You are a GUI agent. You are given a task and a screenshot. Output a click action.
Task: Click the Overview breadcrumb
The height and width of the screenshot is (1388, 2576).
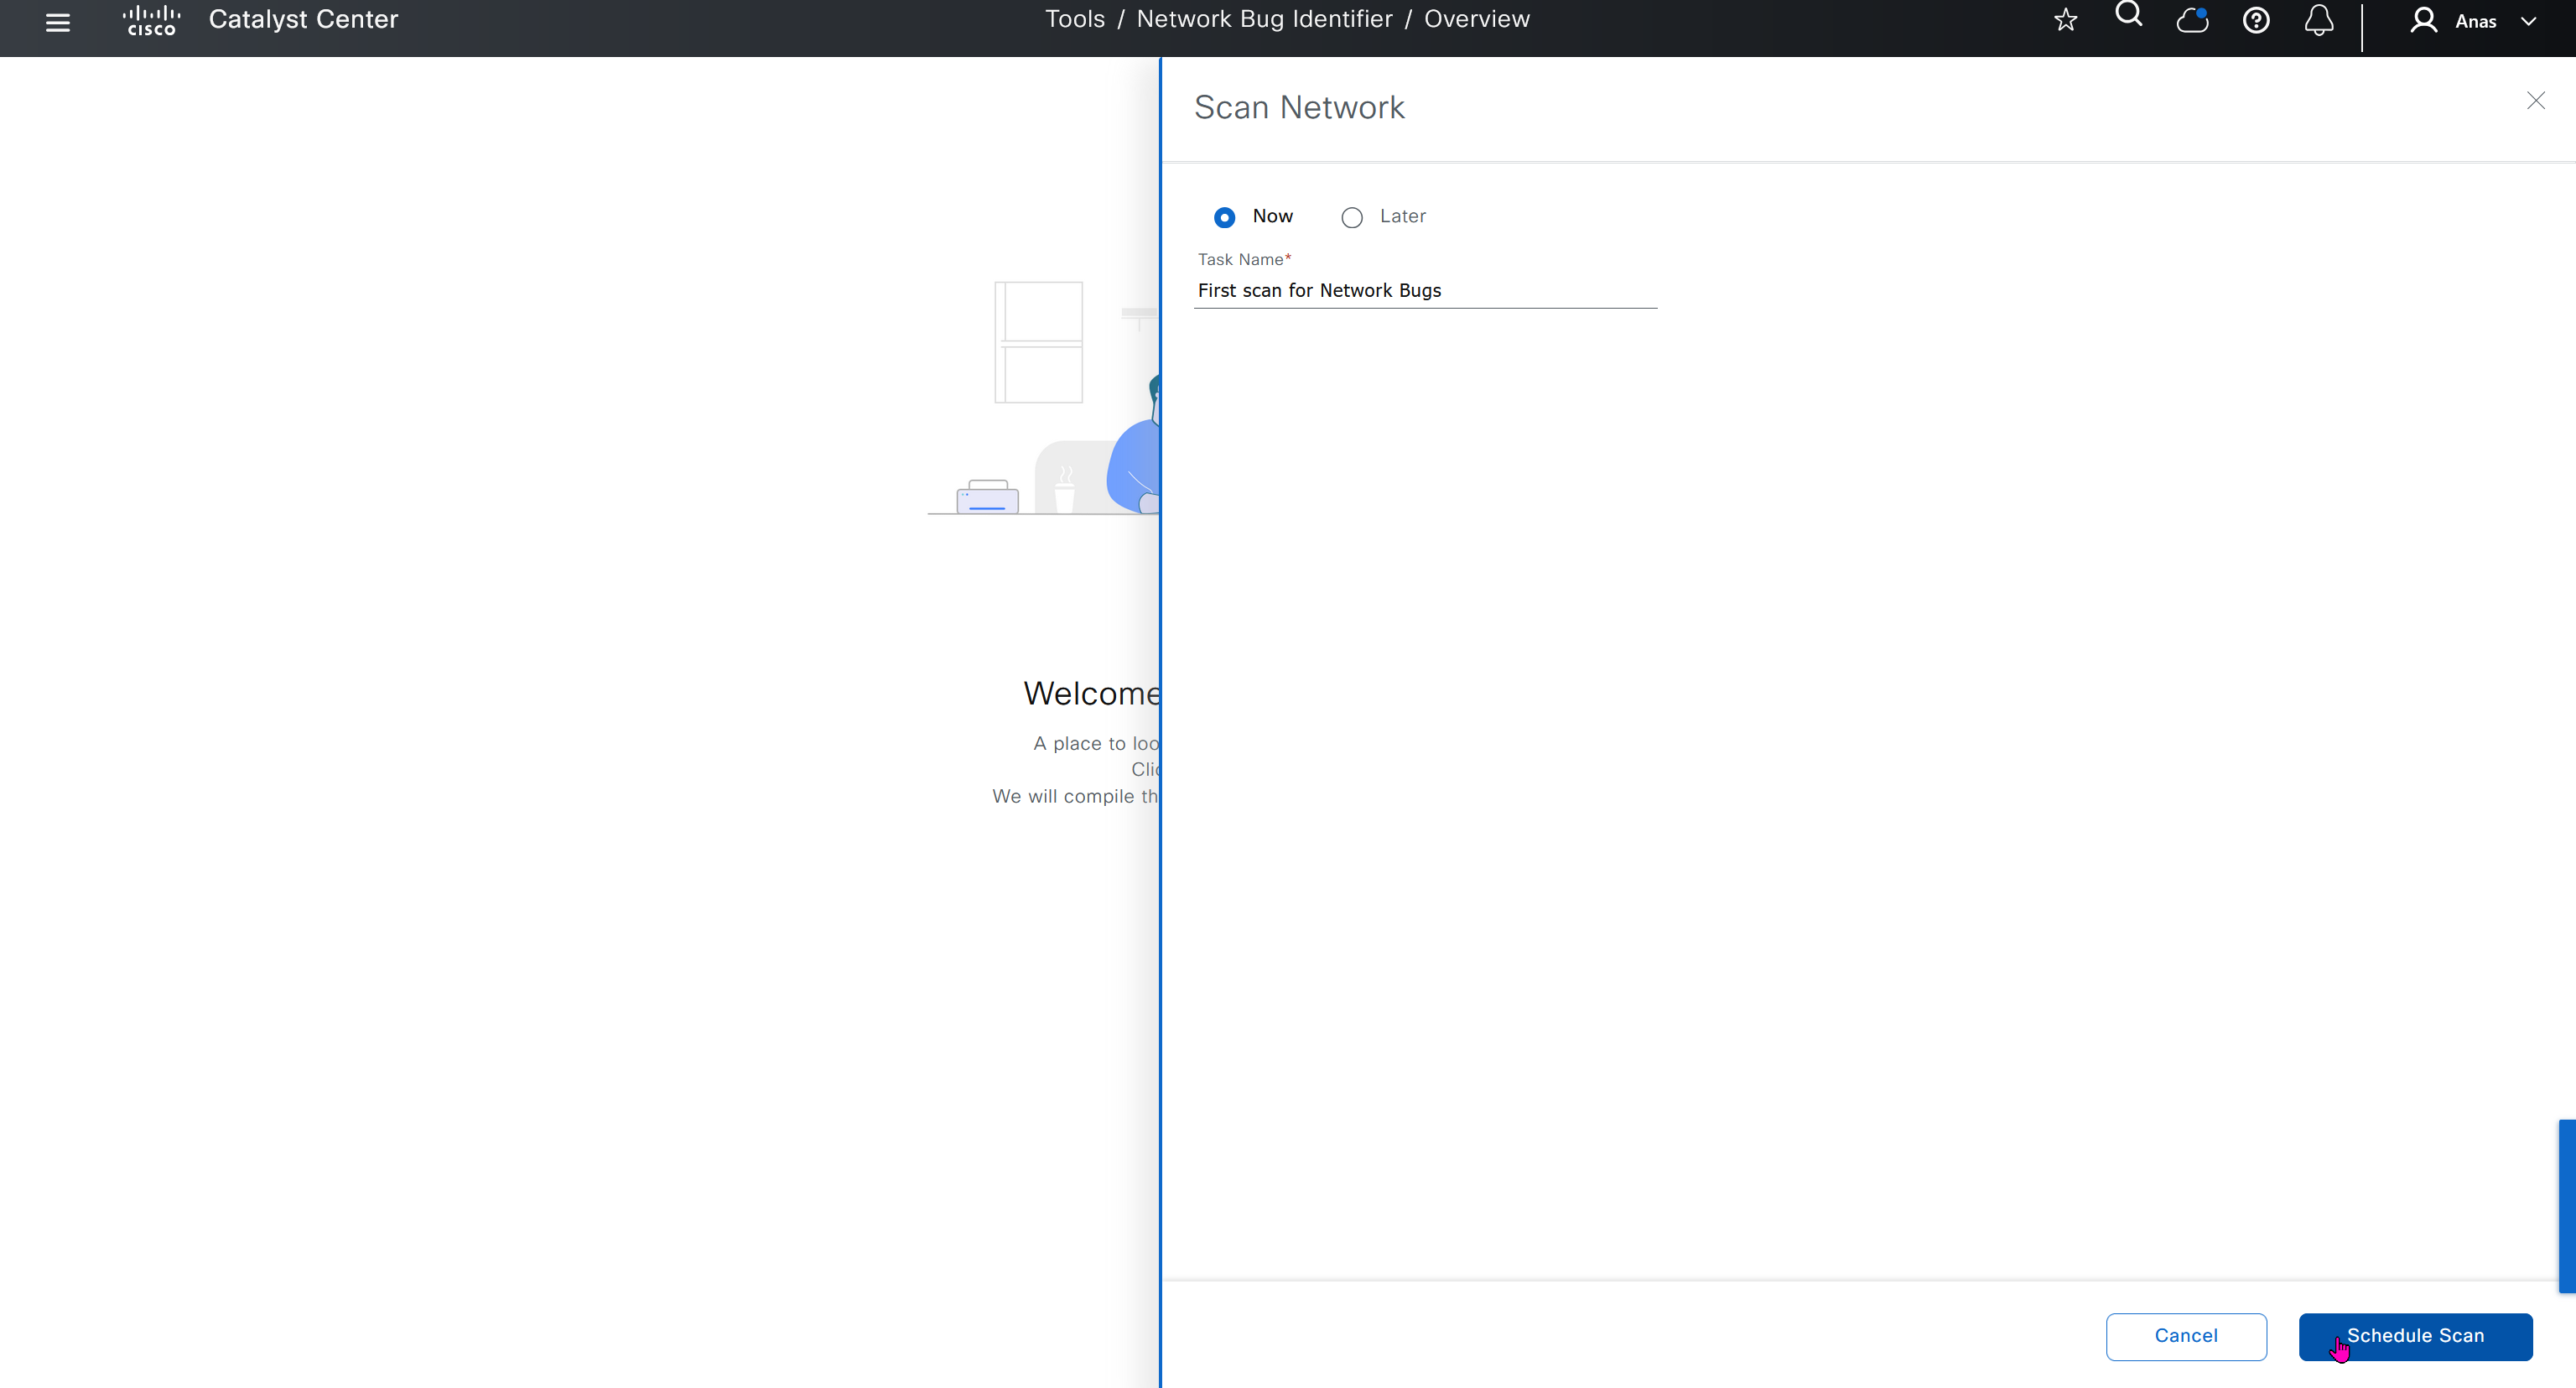pos(1476,19)
